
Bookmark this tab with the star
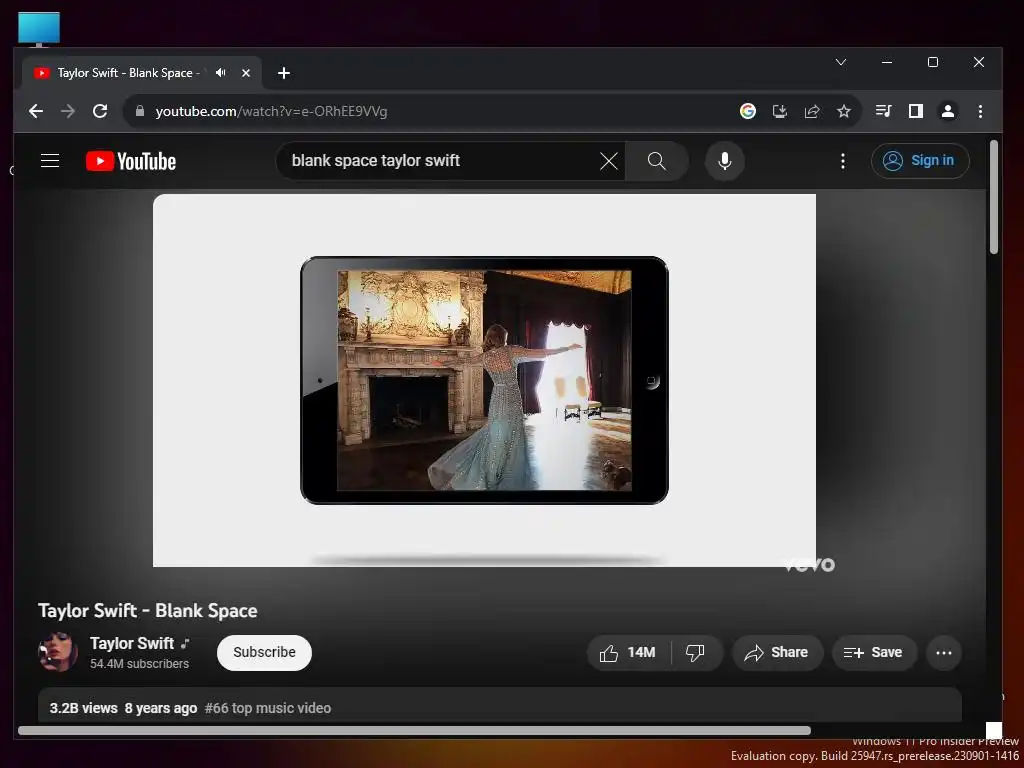point(844,111)
